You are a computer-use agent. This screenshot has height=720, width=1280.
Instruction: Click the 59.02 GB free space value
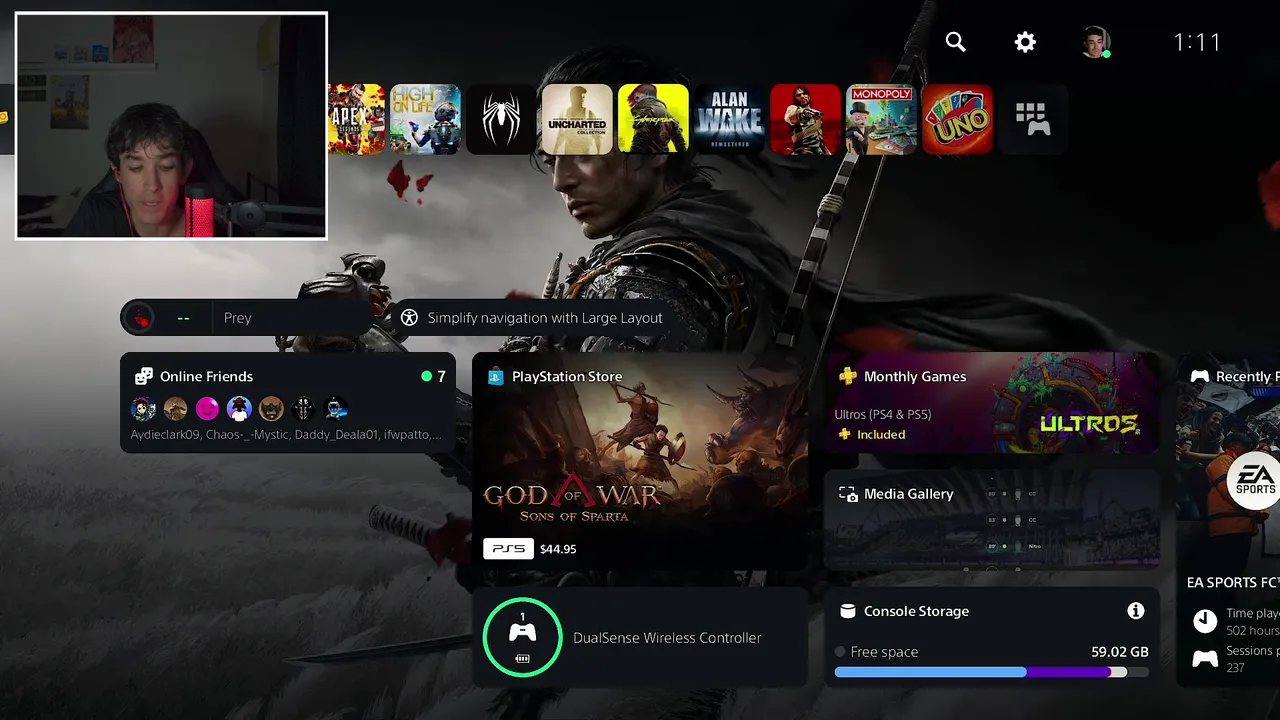(x=1120, y=651)
